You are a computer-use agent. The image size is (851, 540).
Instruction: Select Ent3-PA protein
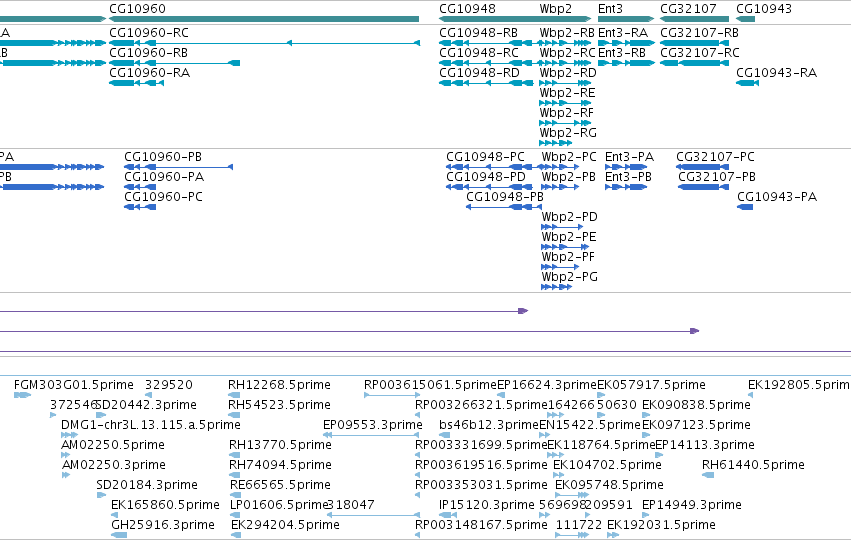click(626, 167)
